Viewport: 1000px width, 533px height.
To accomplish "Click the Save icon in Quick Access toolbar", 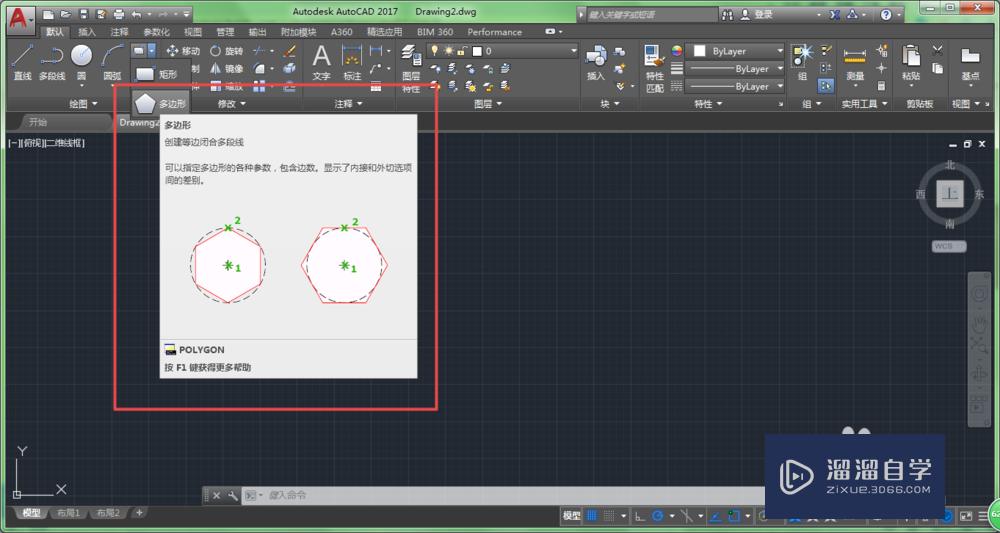I will [x=84, y=13].
